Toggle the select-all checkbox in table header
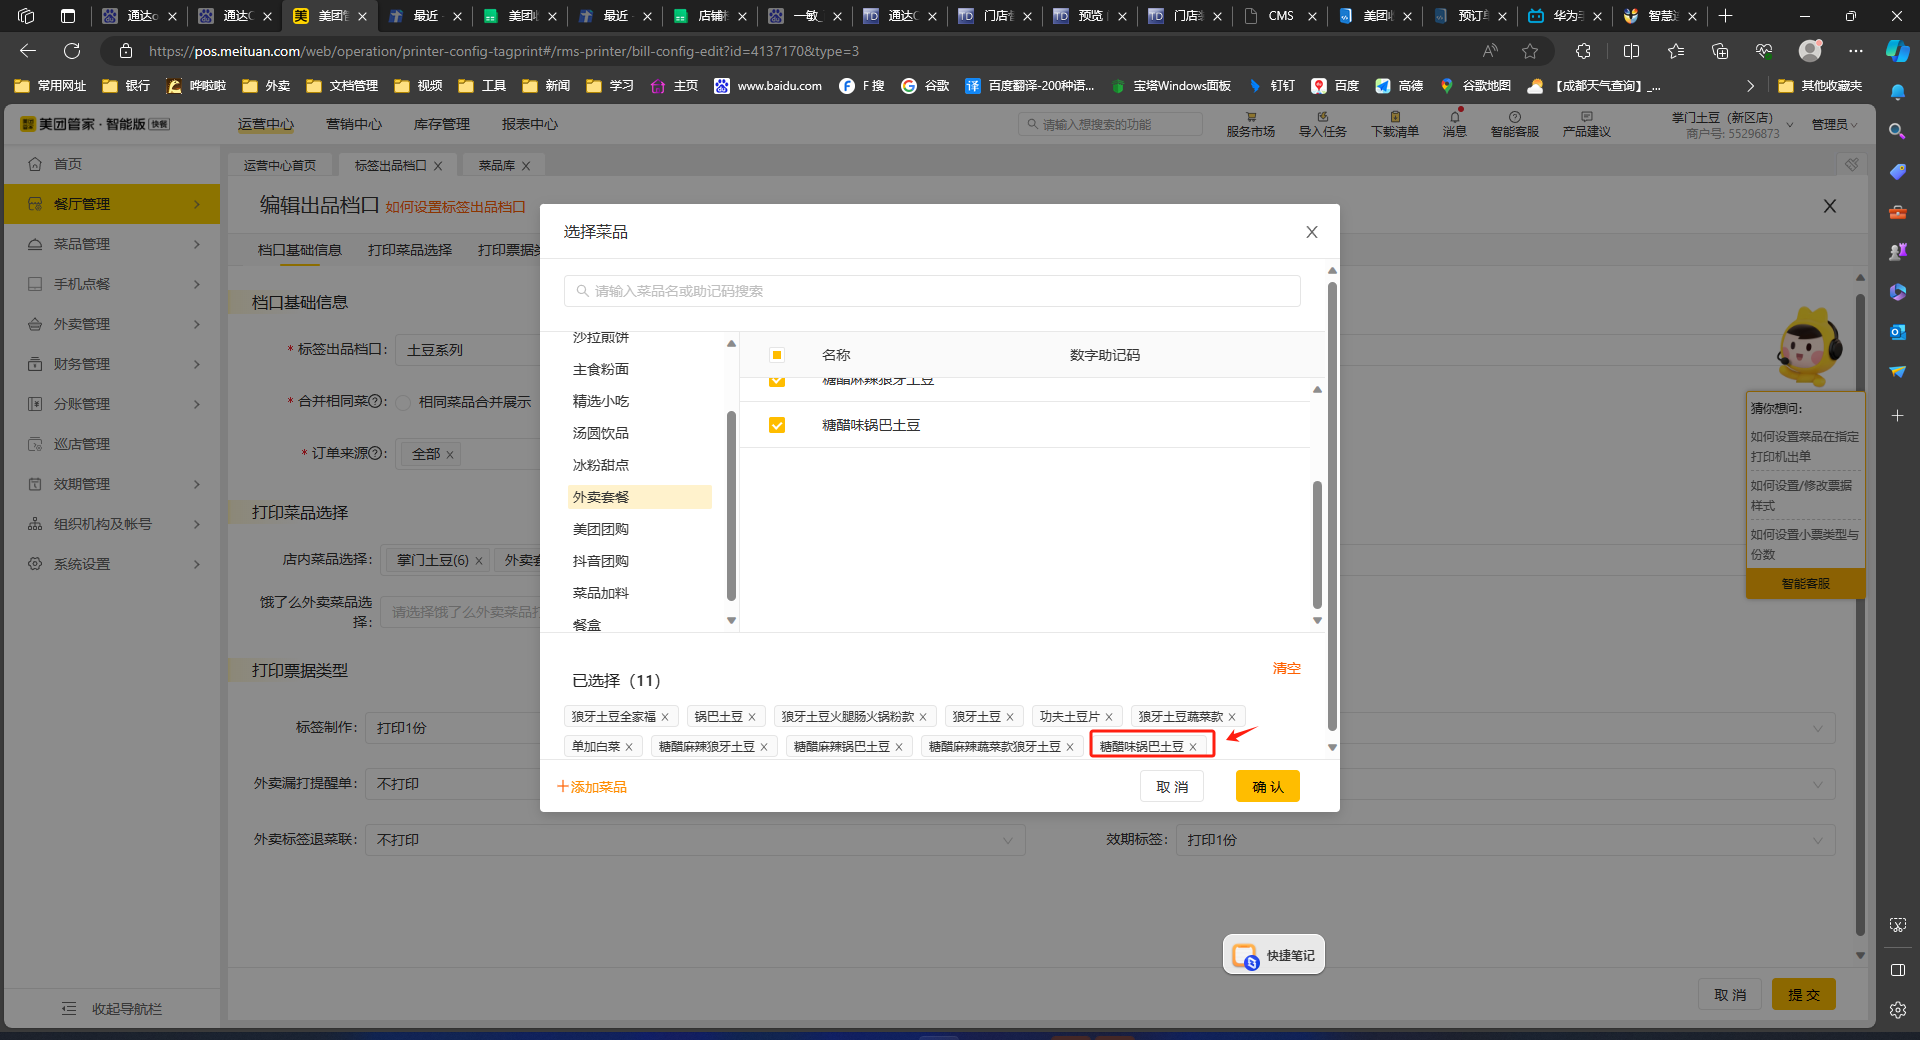The width and height of the screenshot is (1920, 1040). point(777,355)
